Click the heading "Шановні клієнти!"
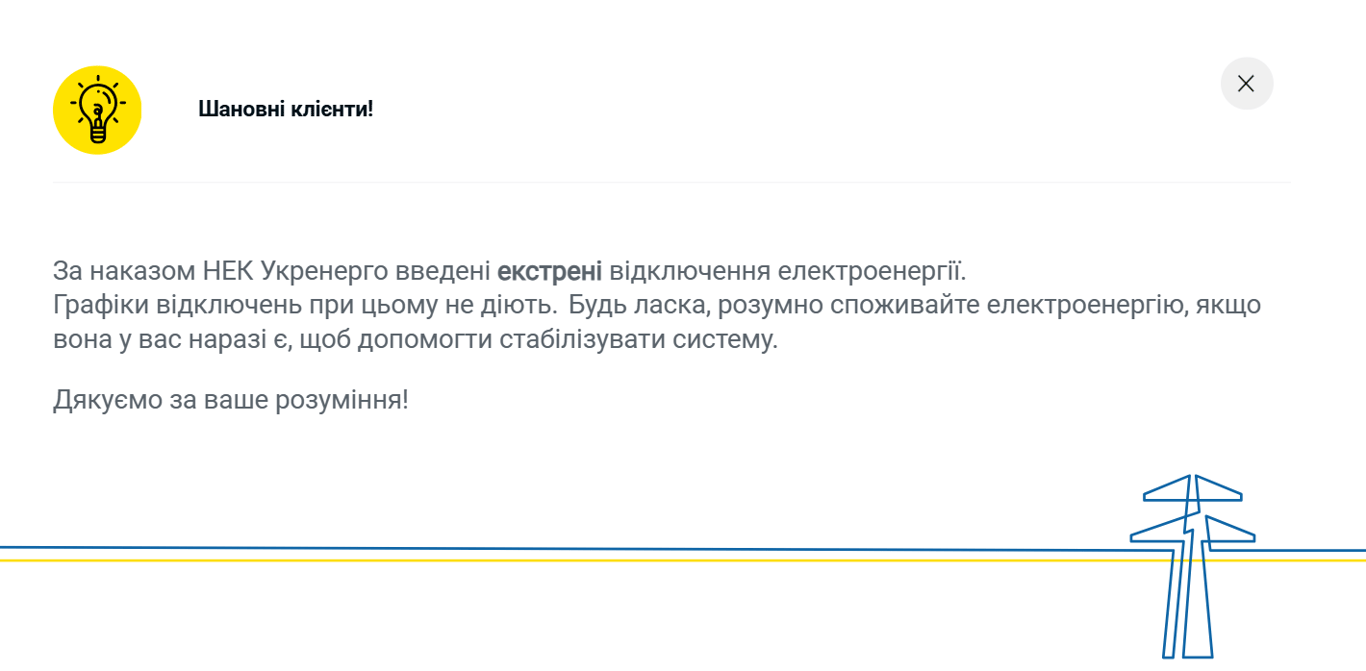The width and height of the screenshot is (1366, 671). [286, 109]
